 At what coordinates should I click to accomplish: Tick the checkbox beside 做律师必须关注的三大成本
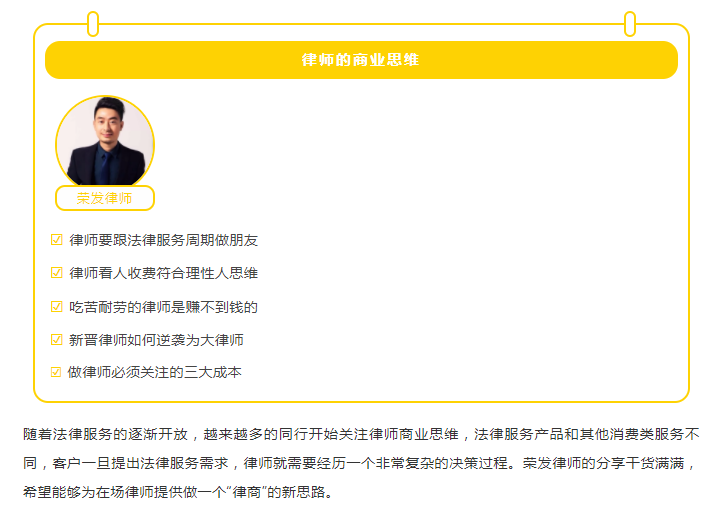pyautogui.click(x=56, y=372)
